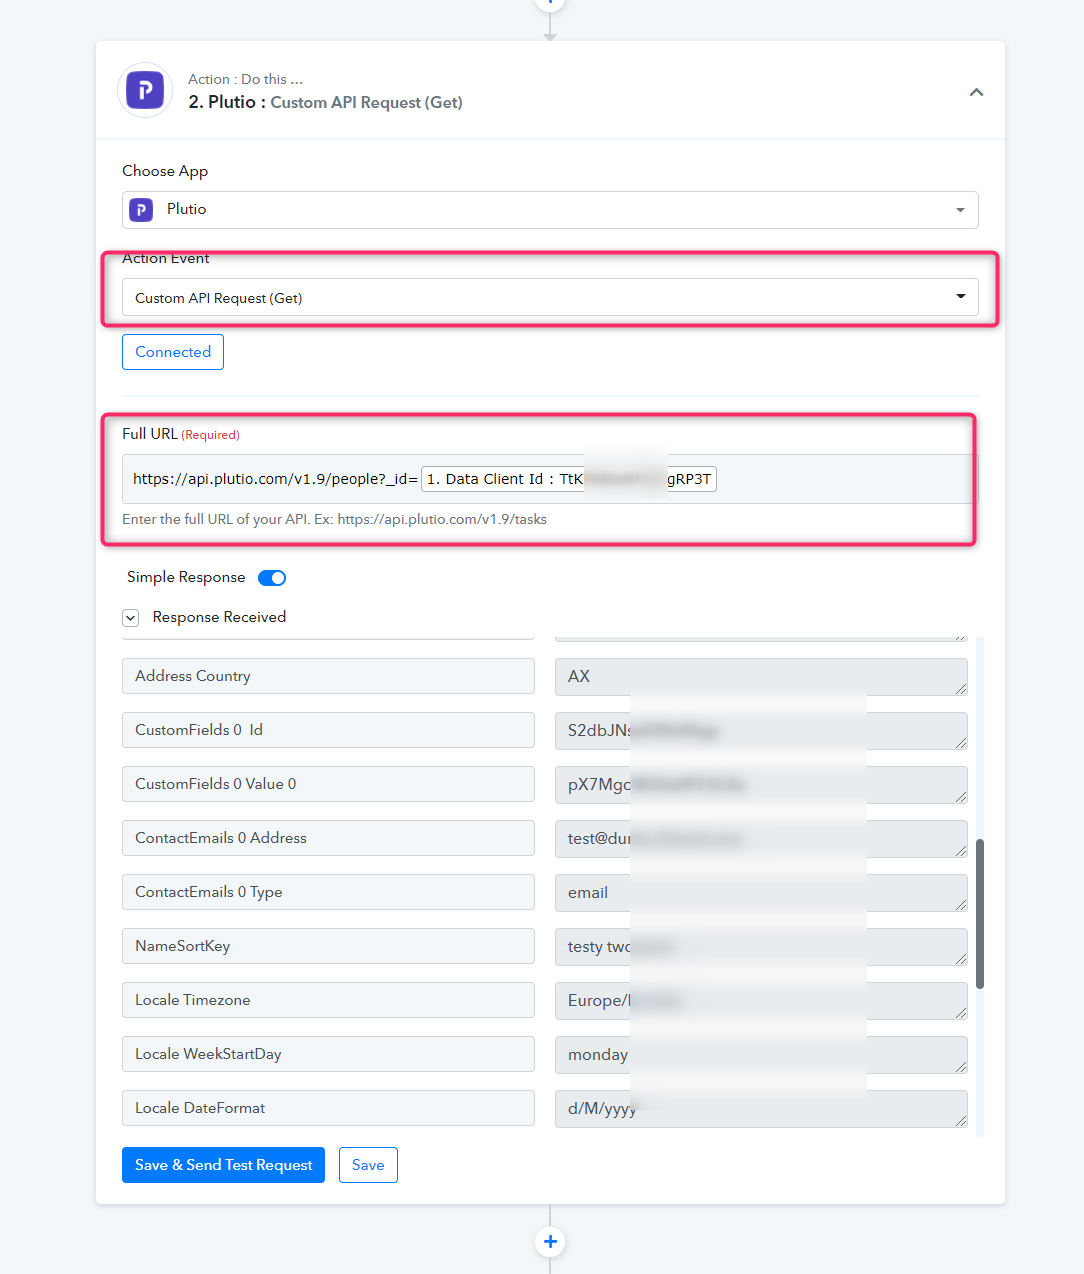Image resolution: width=1084 pixels, height=1274 pixels.
Task: Click the Europe timezone value field
Action: tap(761, 1001)
